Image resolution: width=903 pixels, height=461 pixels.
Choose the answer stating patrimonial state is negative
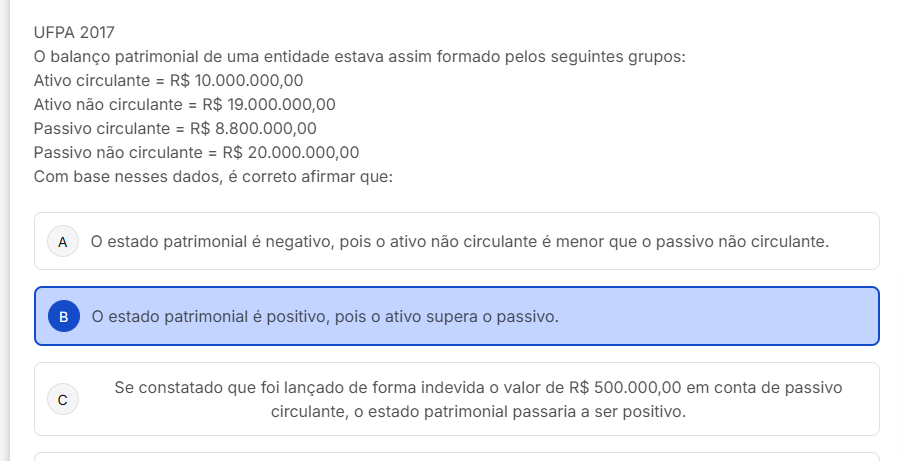[459, 242]
